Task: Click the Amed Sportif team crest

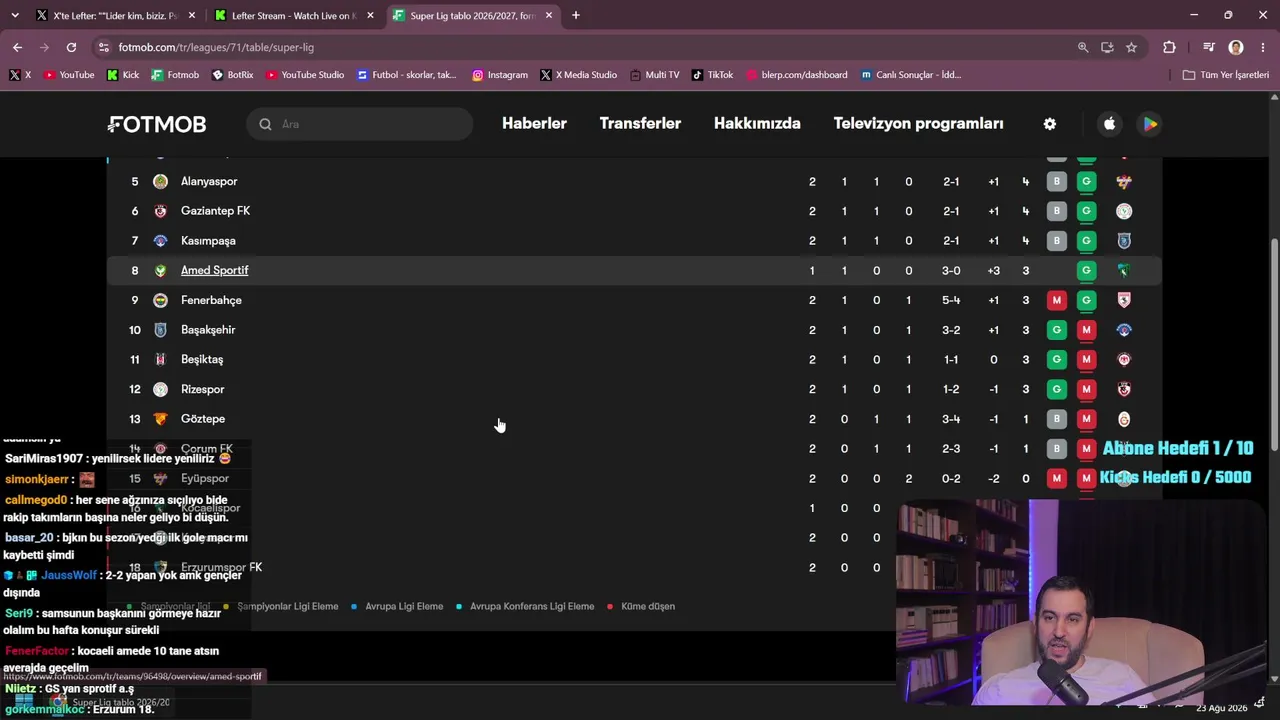Action: point(160,270)
